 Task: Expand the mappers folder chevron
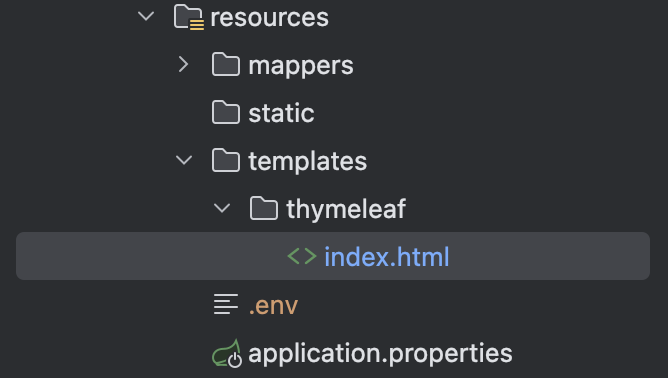click(184, 64)
